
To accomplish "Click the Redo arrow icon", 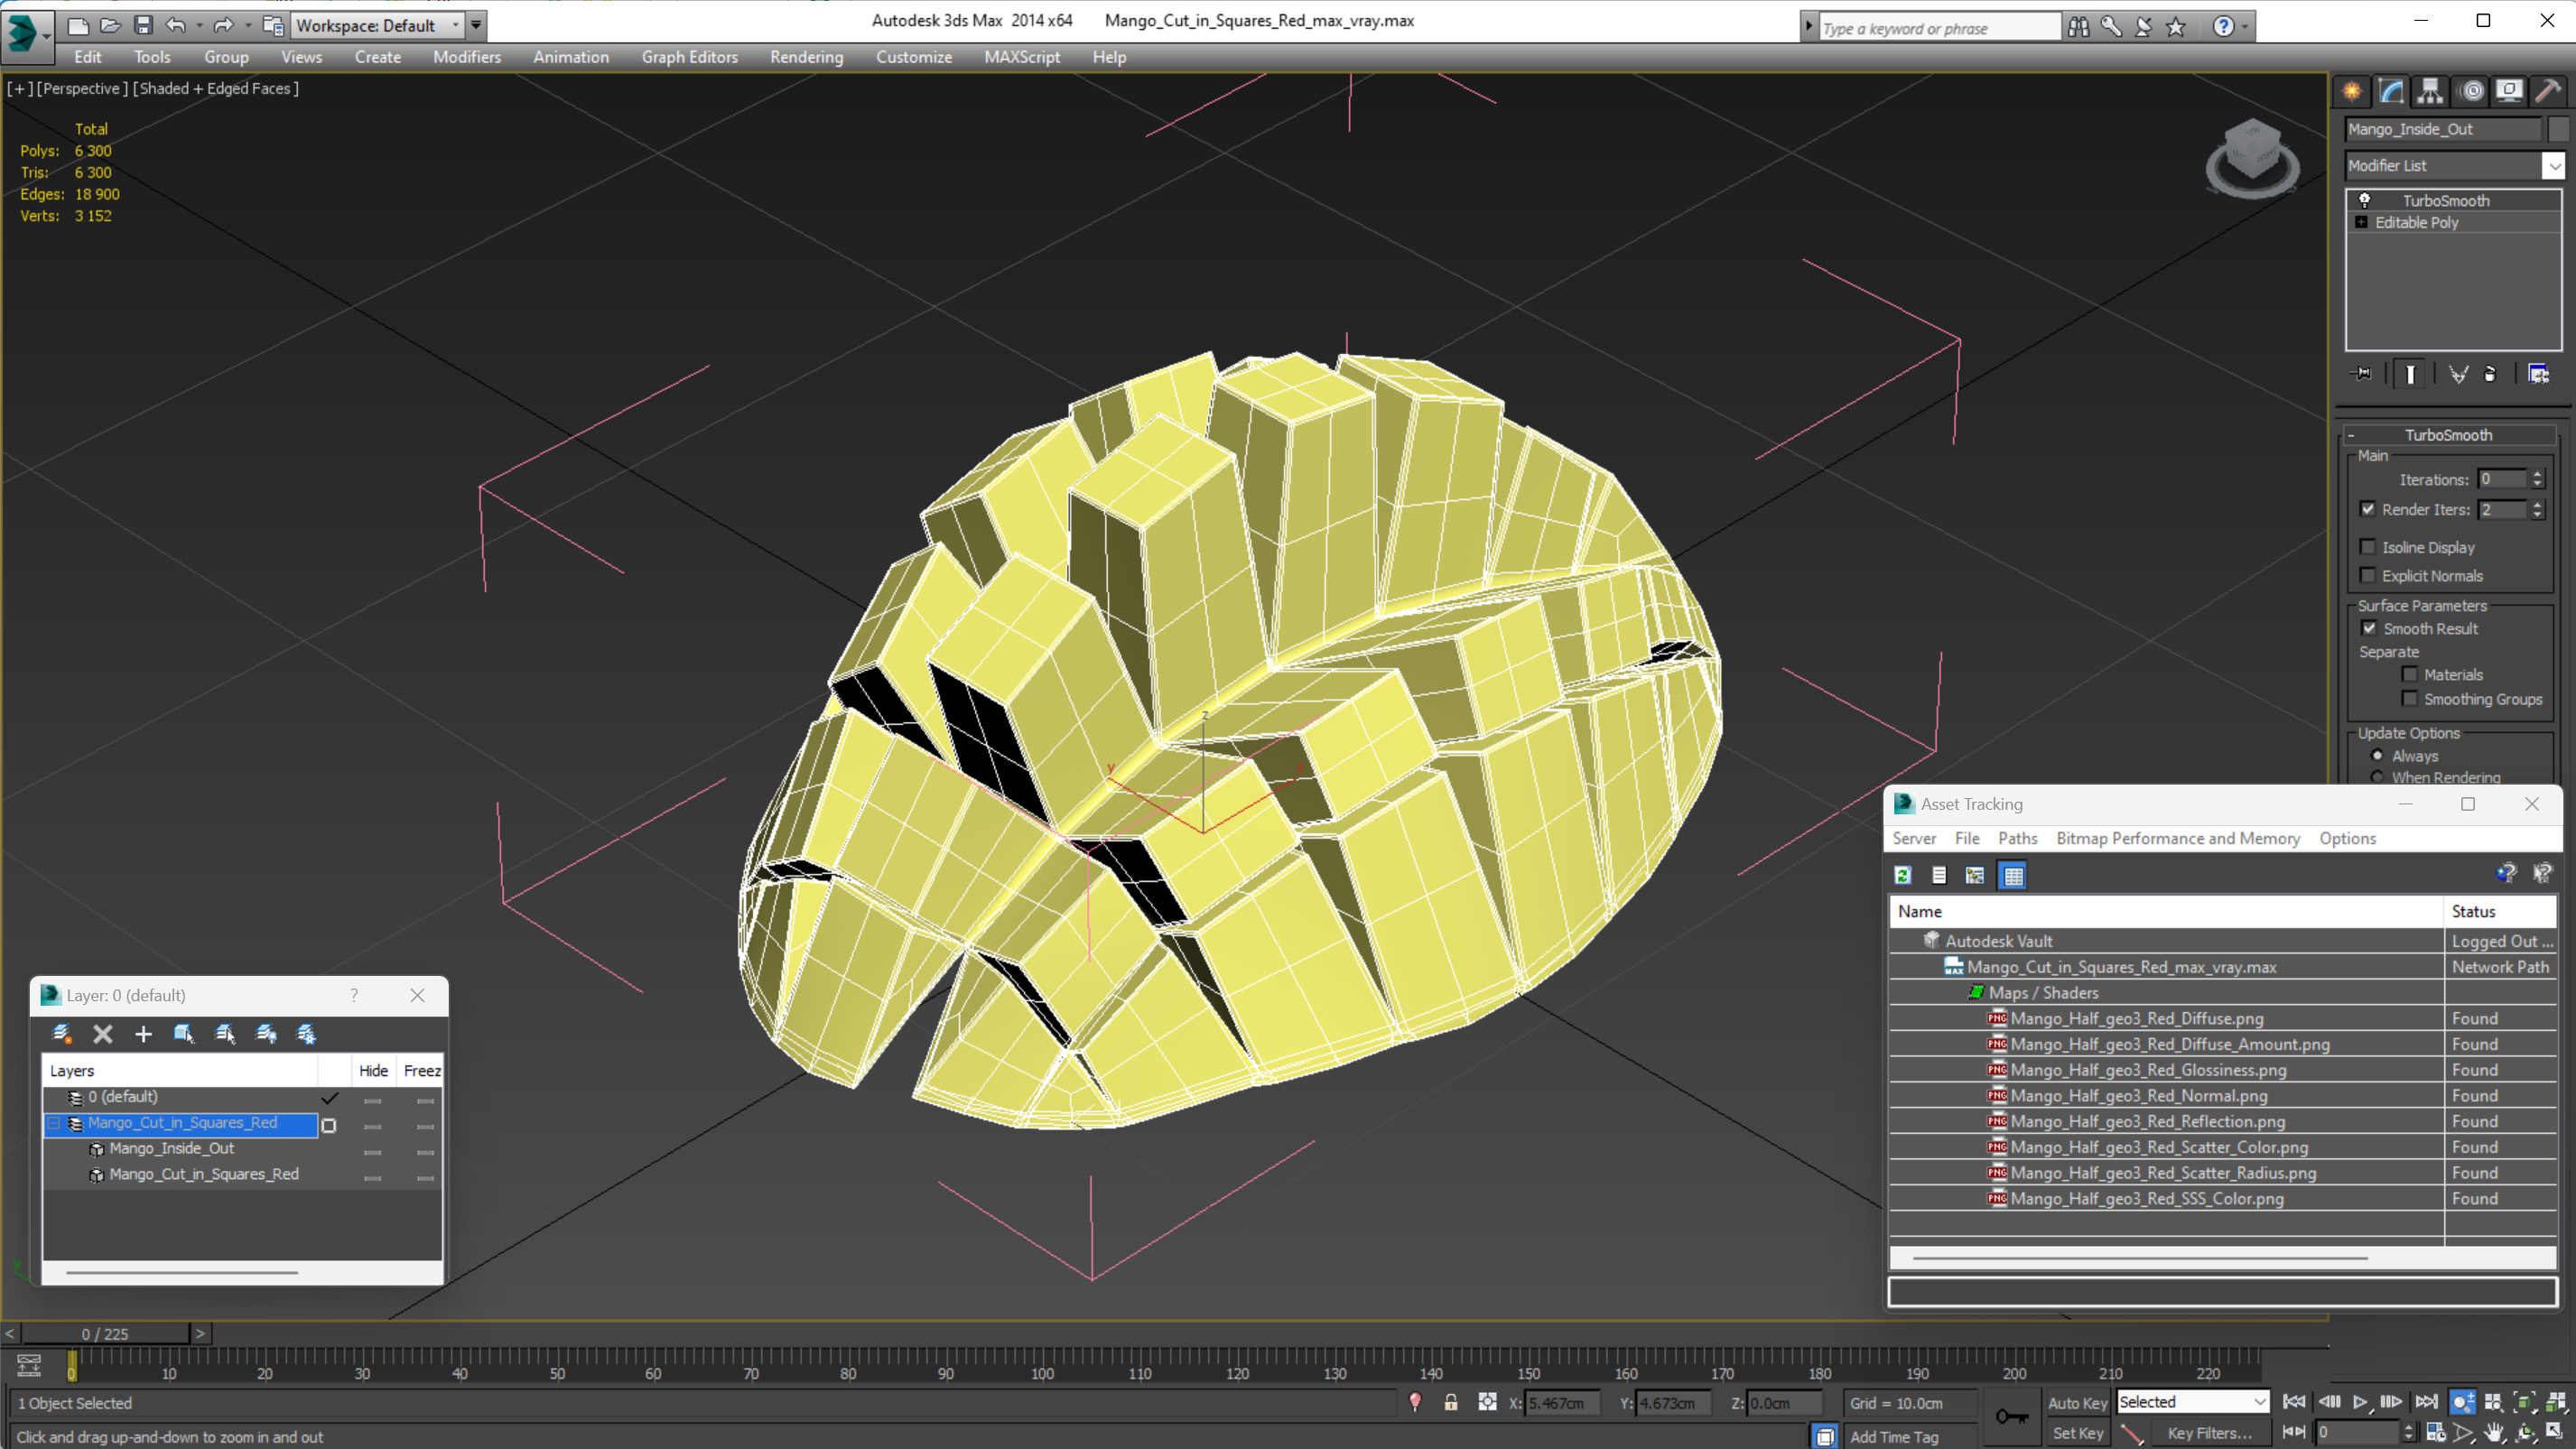I will 224,25.
